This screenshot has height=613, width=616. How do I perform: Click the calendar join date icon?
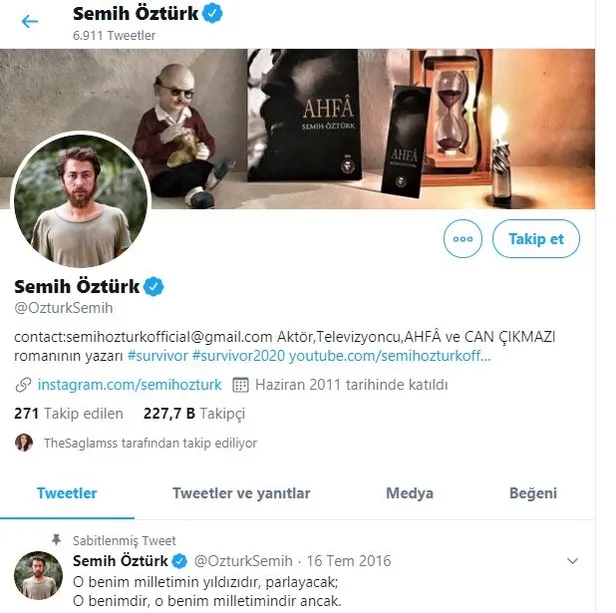(240, 384)
